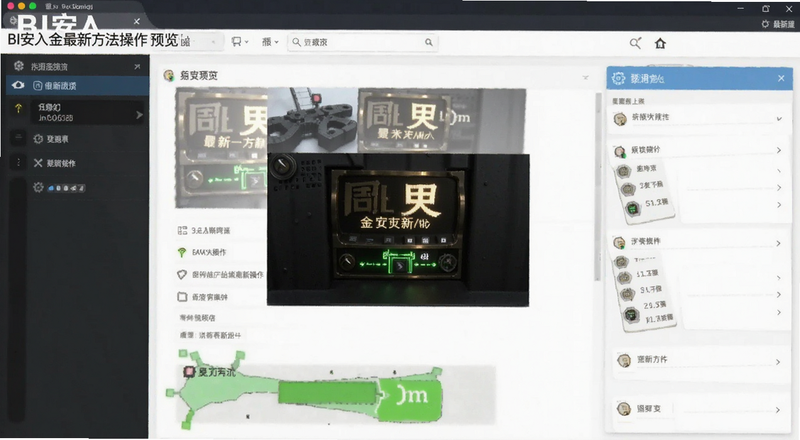Close the browser-style tab at top left

click(x=137, y=21)
